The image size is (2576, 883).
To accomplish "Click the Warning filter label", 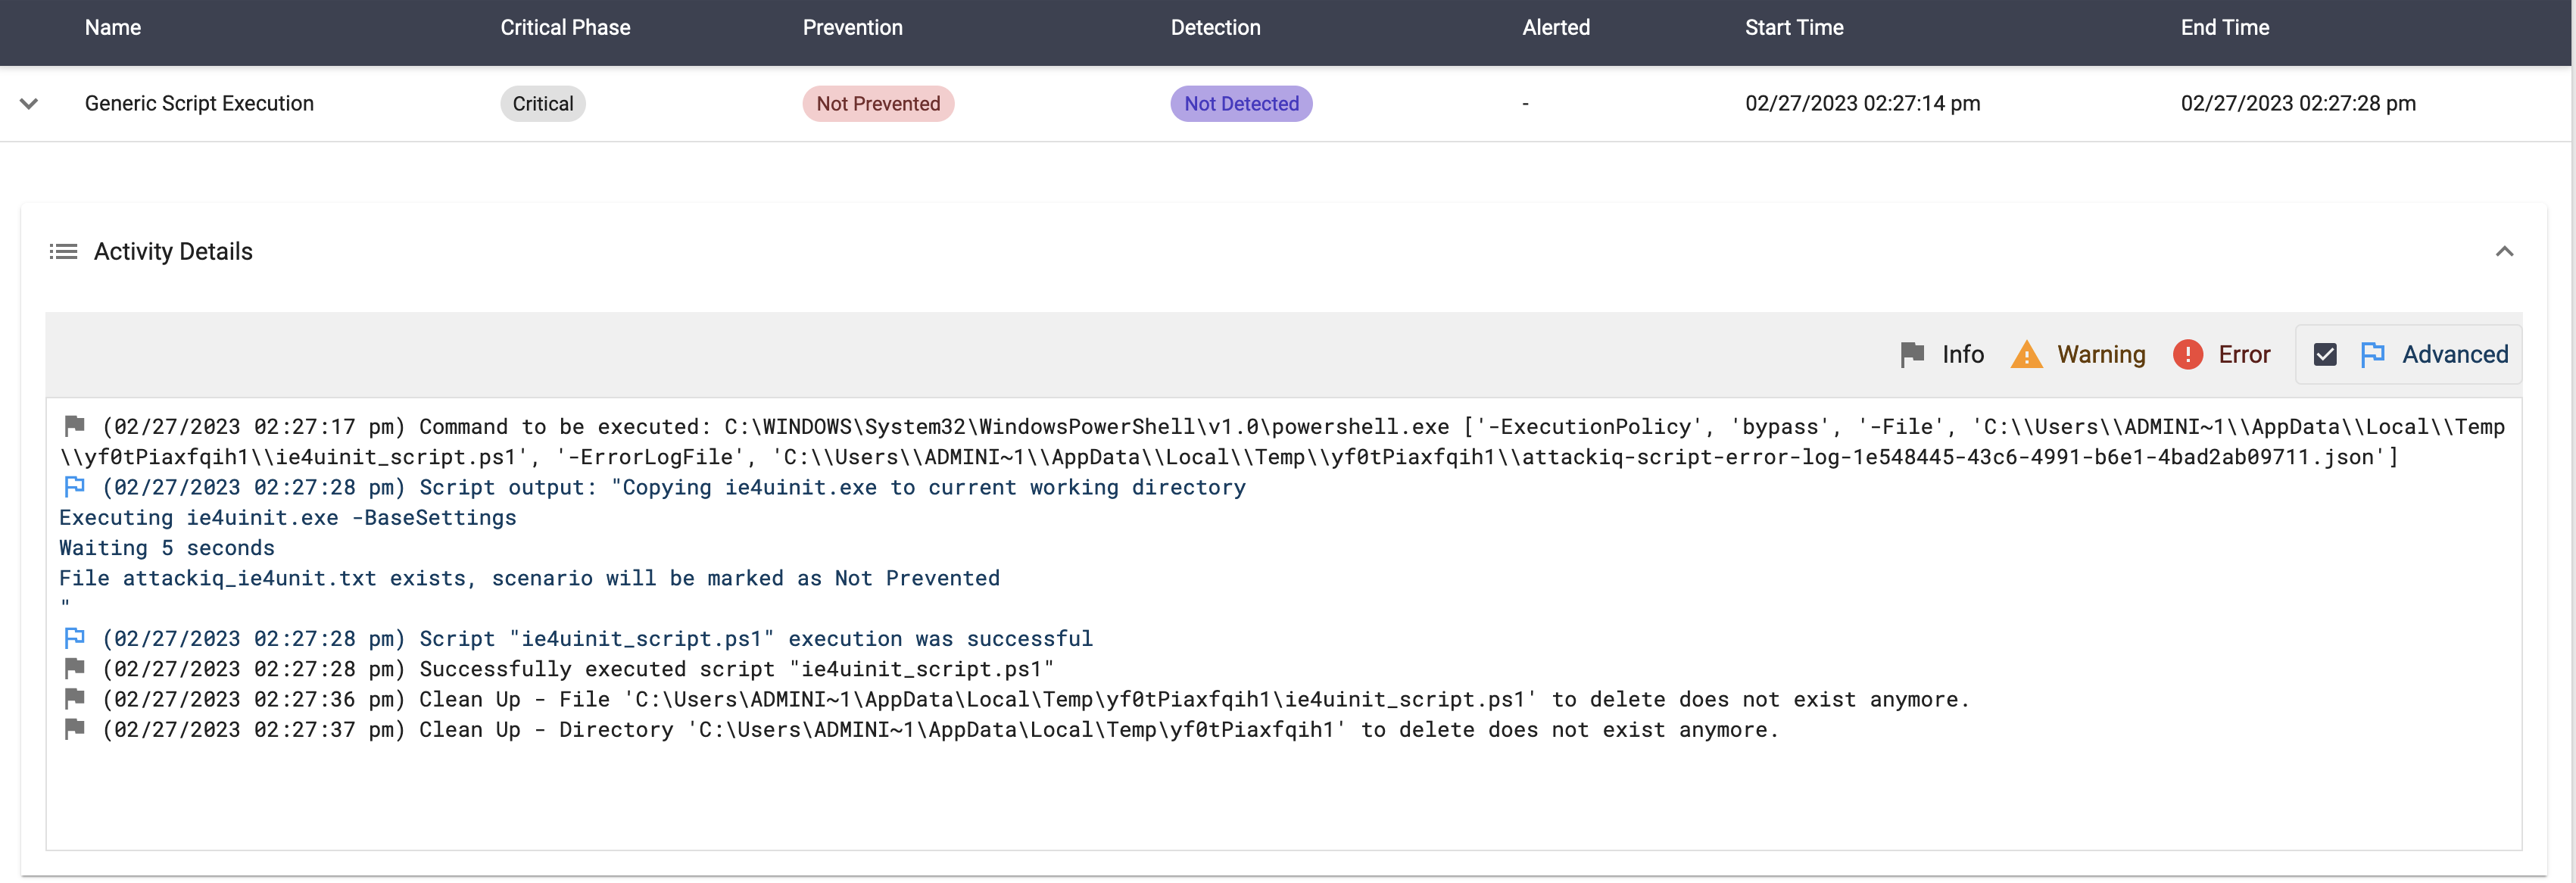I will 2100,354.
